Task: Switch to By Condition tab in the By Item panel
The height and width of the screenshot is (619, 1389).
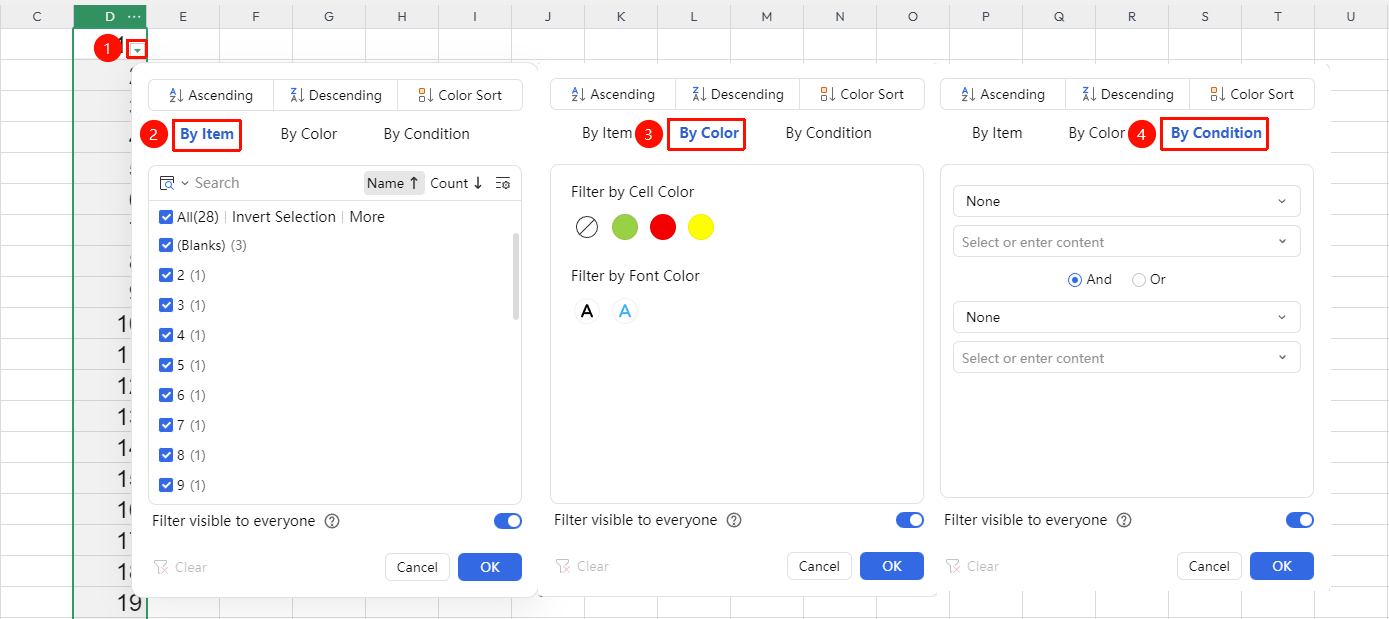Action: [x=427, y=134]
